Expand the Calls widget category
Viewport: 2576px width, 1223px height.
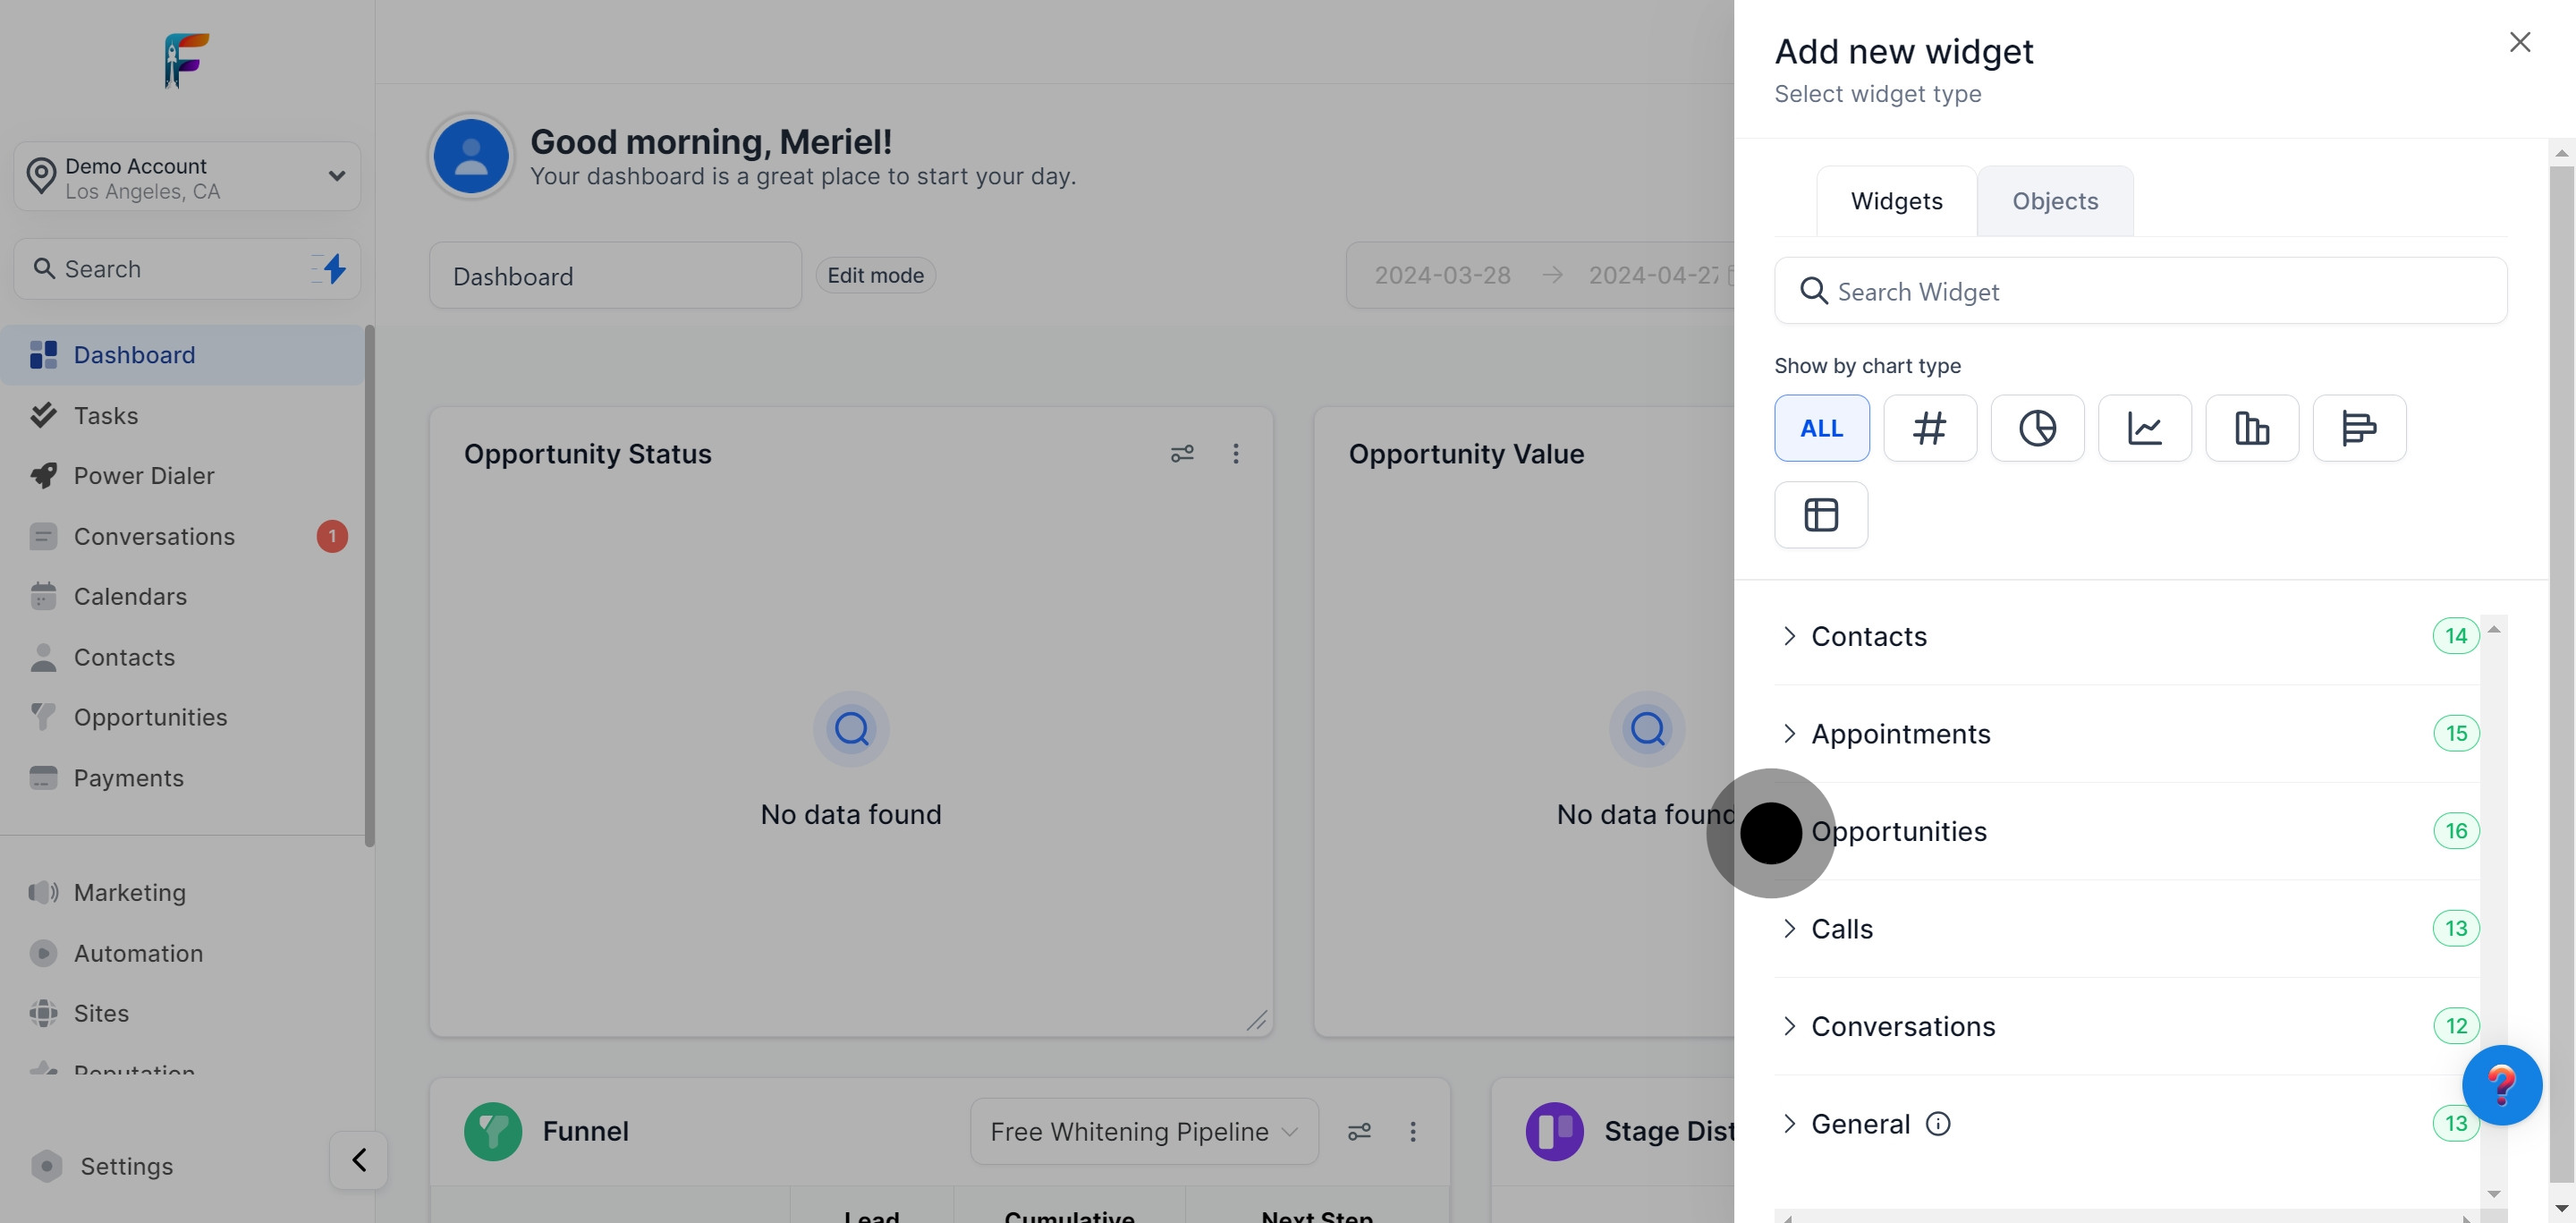(x=1841, y=929)
